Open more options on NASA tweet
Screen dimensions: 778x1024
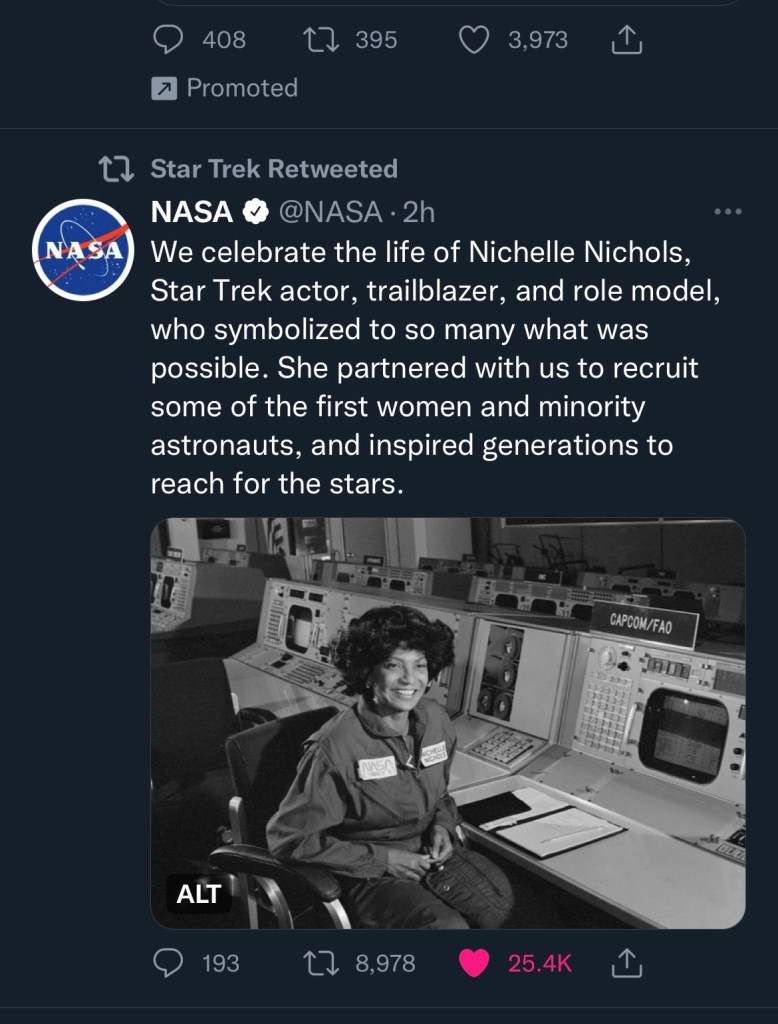click(x=727, y=212)
